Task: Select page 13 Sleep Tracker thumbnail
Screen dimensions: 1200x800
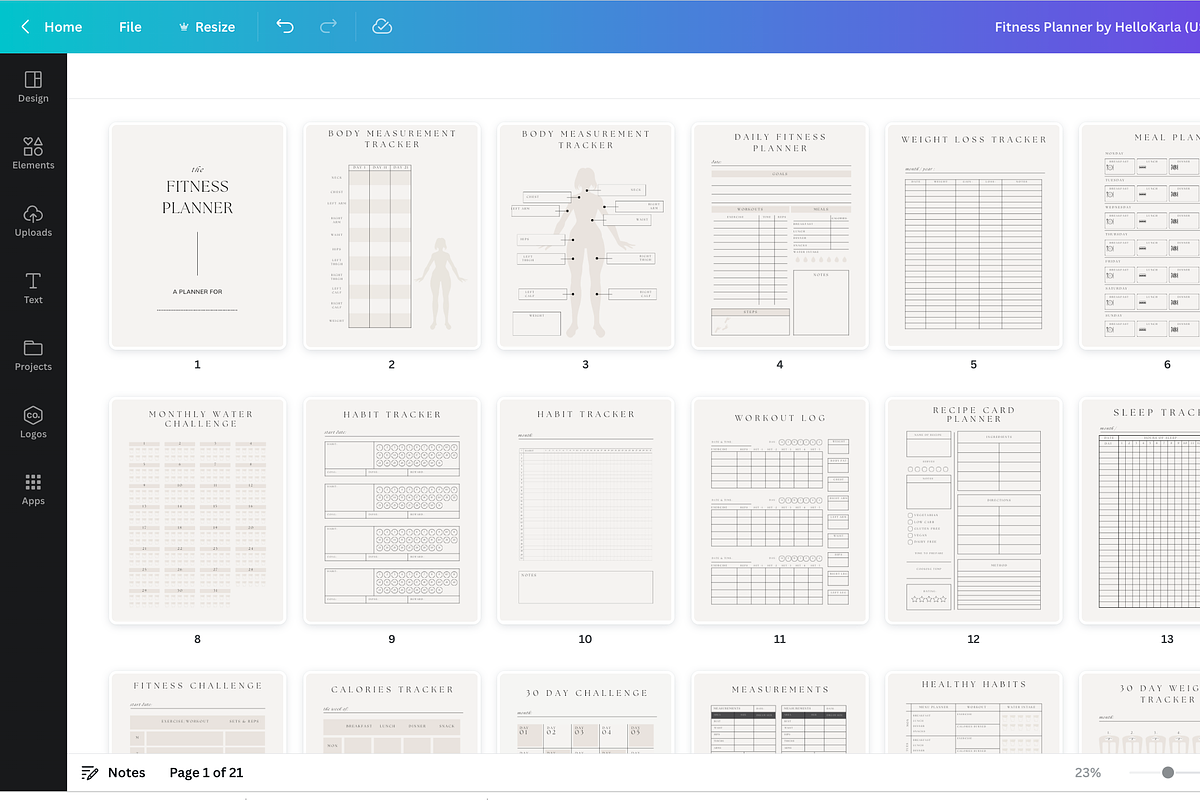Action: tap(1140, 510)
